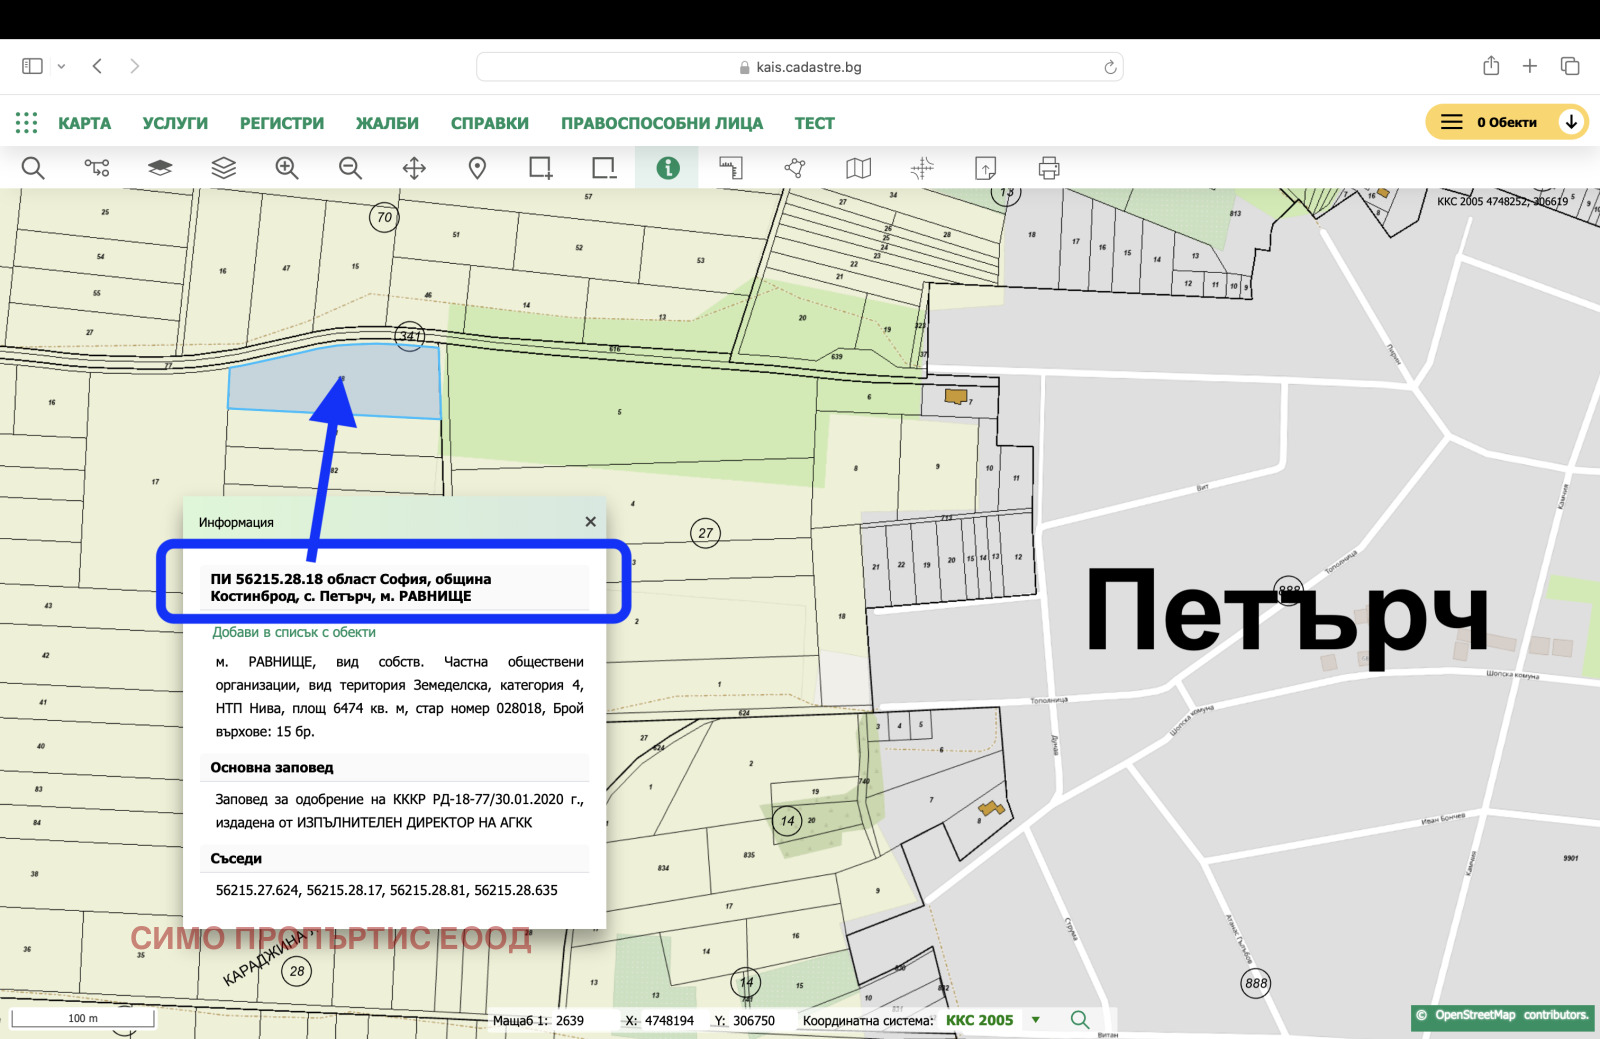Choose the remove-from-selection rectangle tool

coord(604,168)
